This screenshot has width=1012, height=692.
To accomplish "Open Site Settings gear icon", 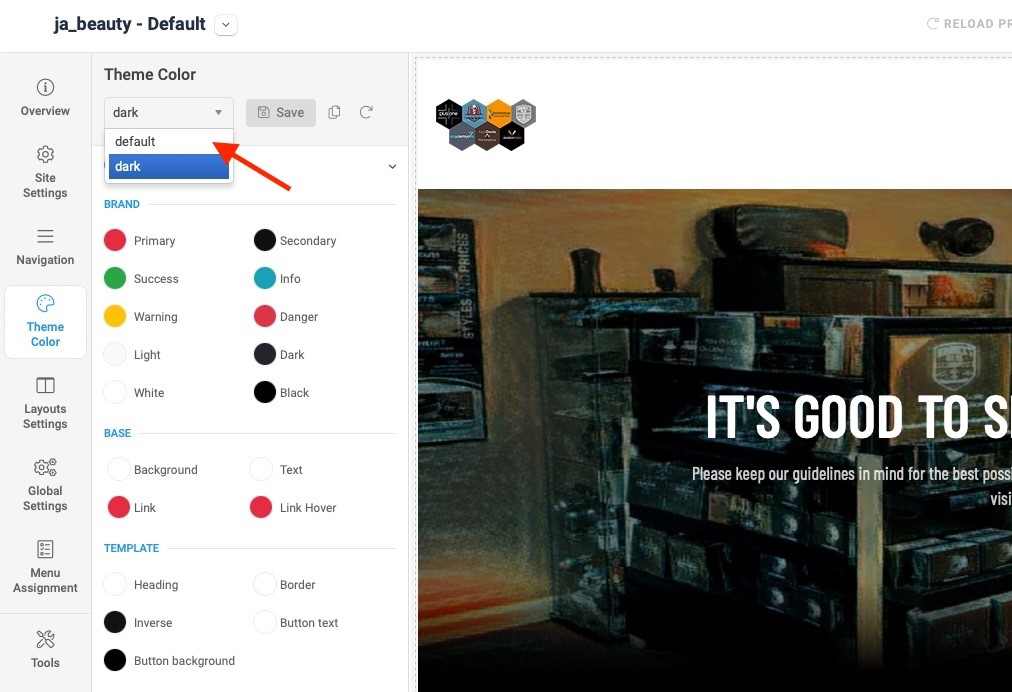I will pyautogui.click(x=45, y=154).
